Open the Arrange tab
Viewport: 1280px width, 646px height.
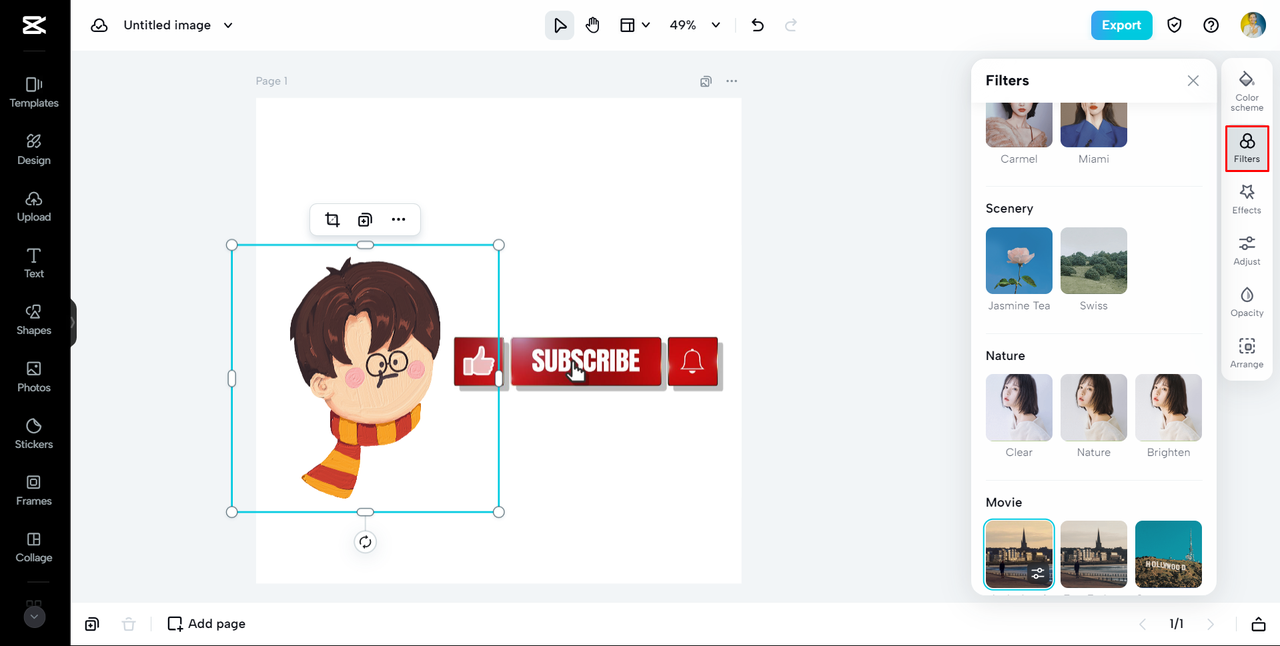click(x=1247, y=353)
